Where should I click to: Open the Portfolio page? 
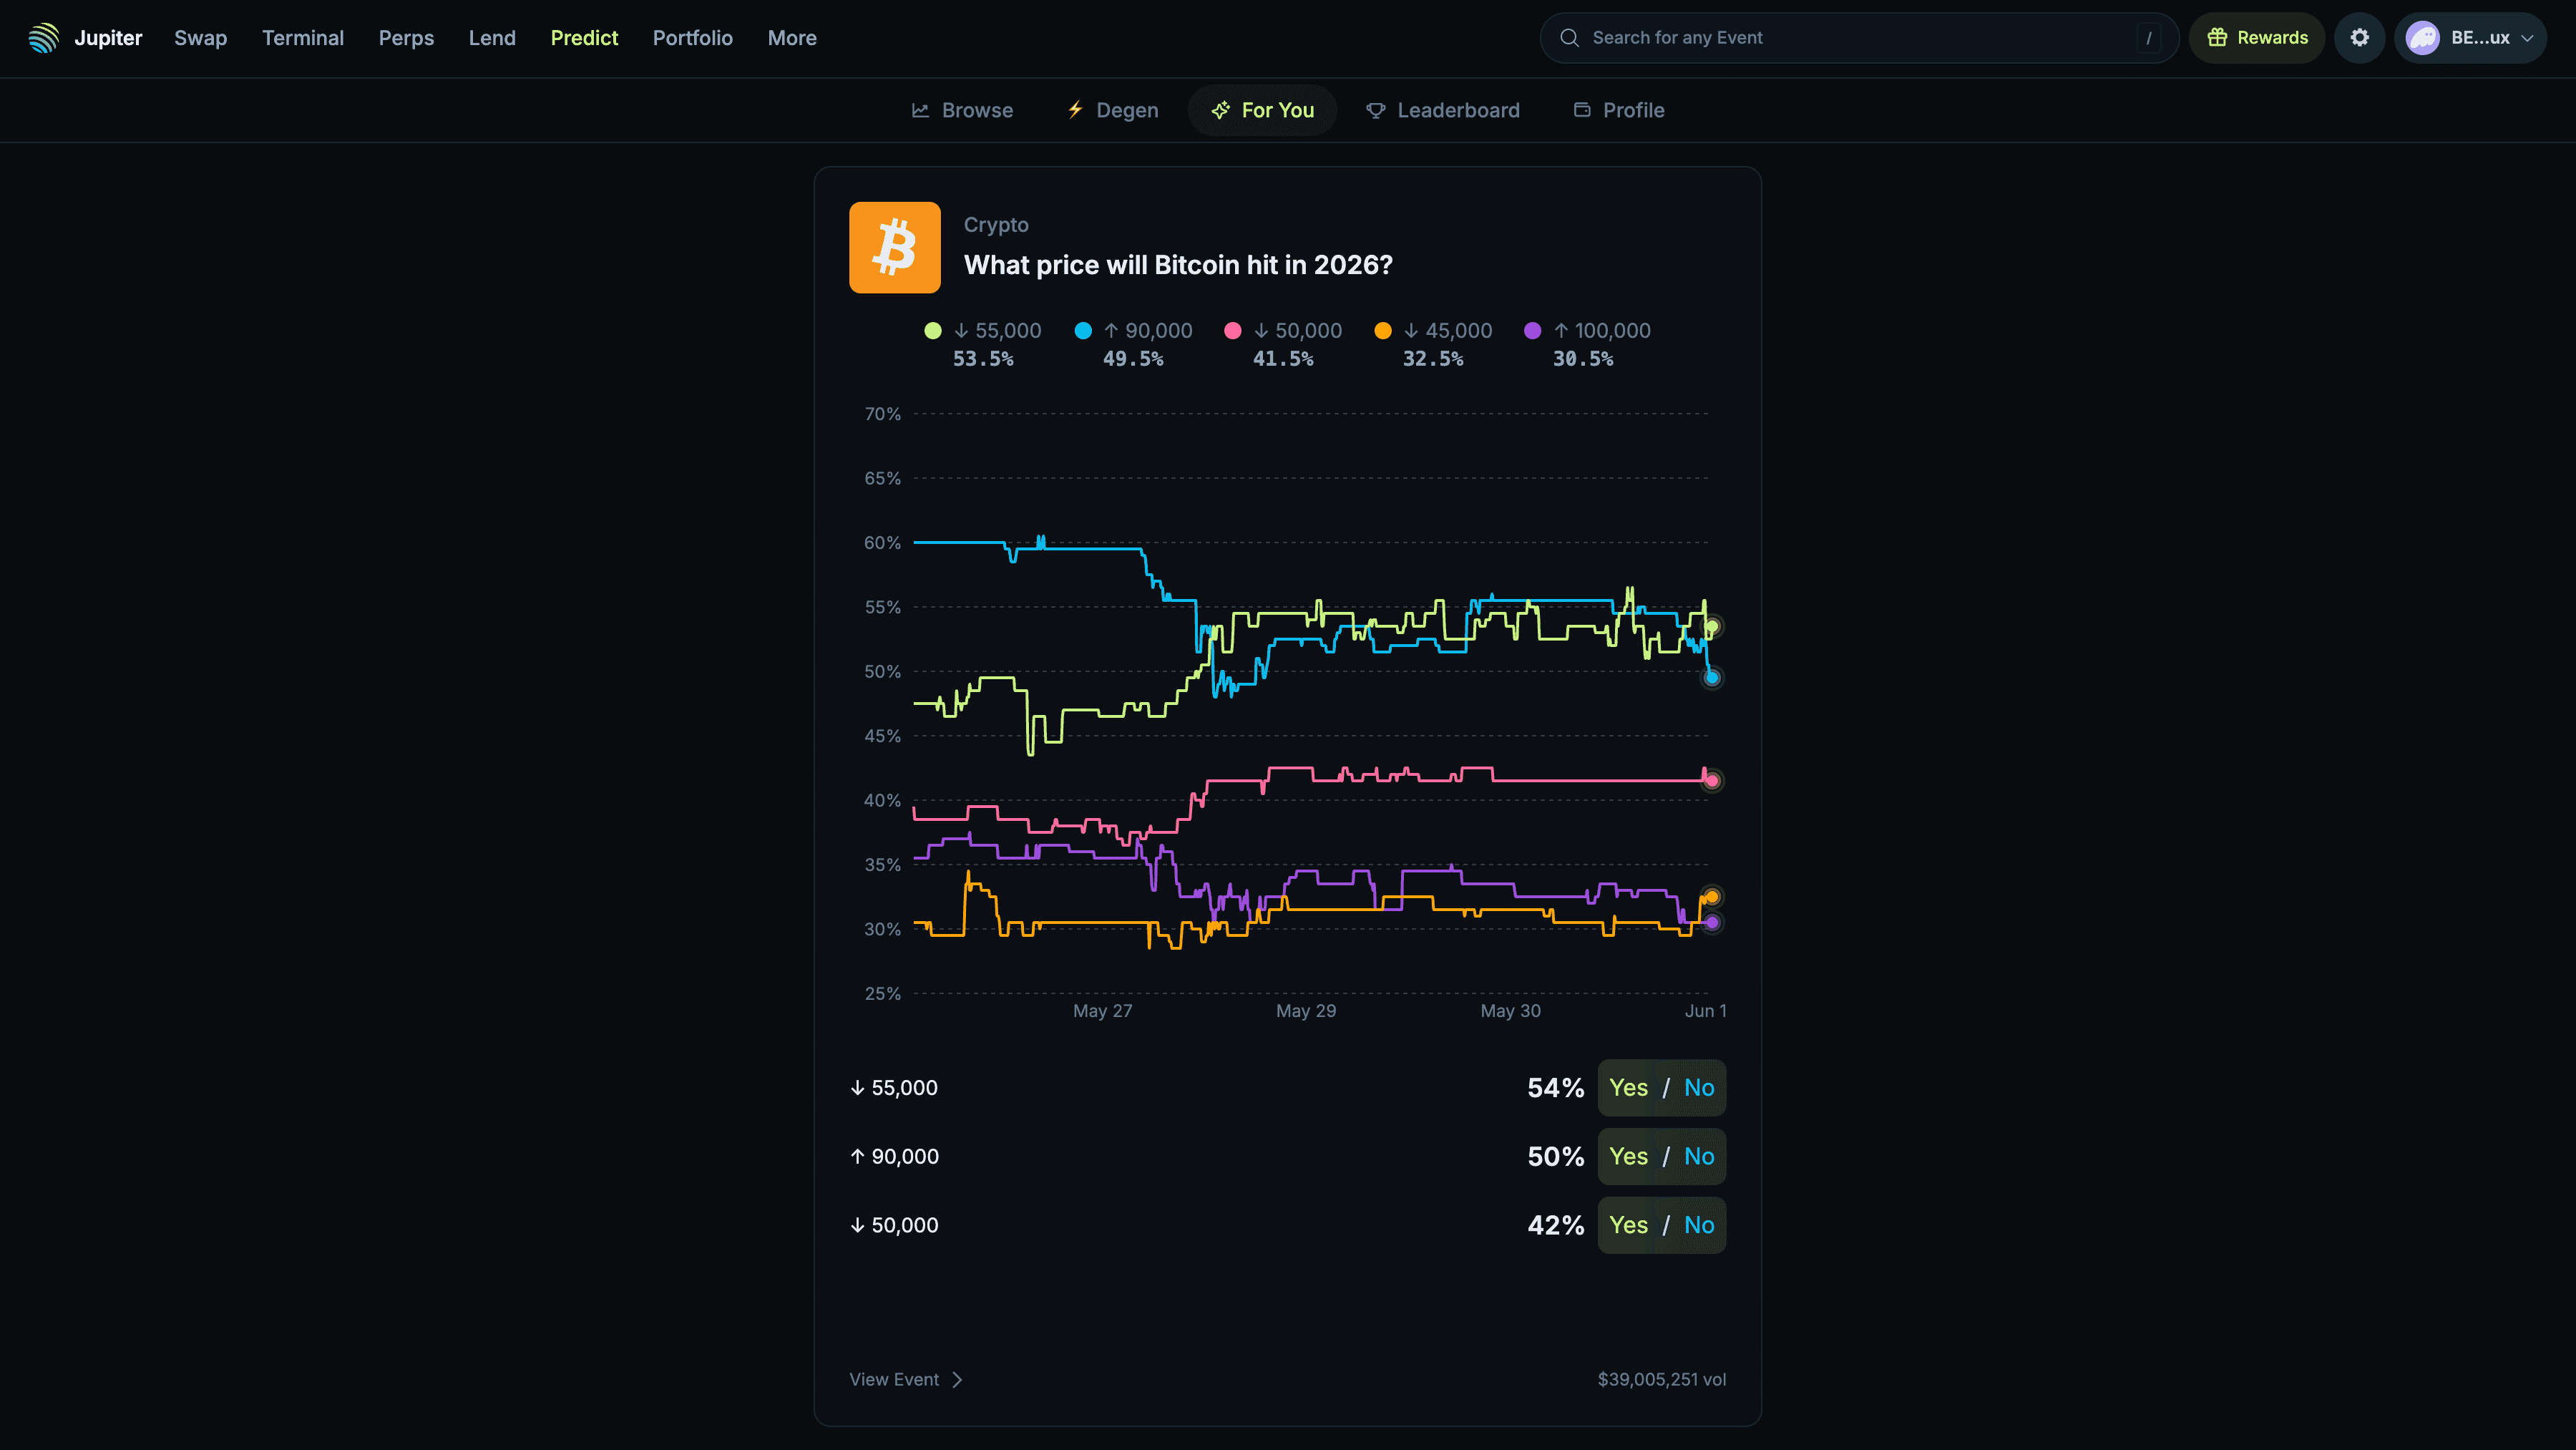click(693, 38)
